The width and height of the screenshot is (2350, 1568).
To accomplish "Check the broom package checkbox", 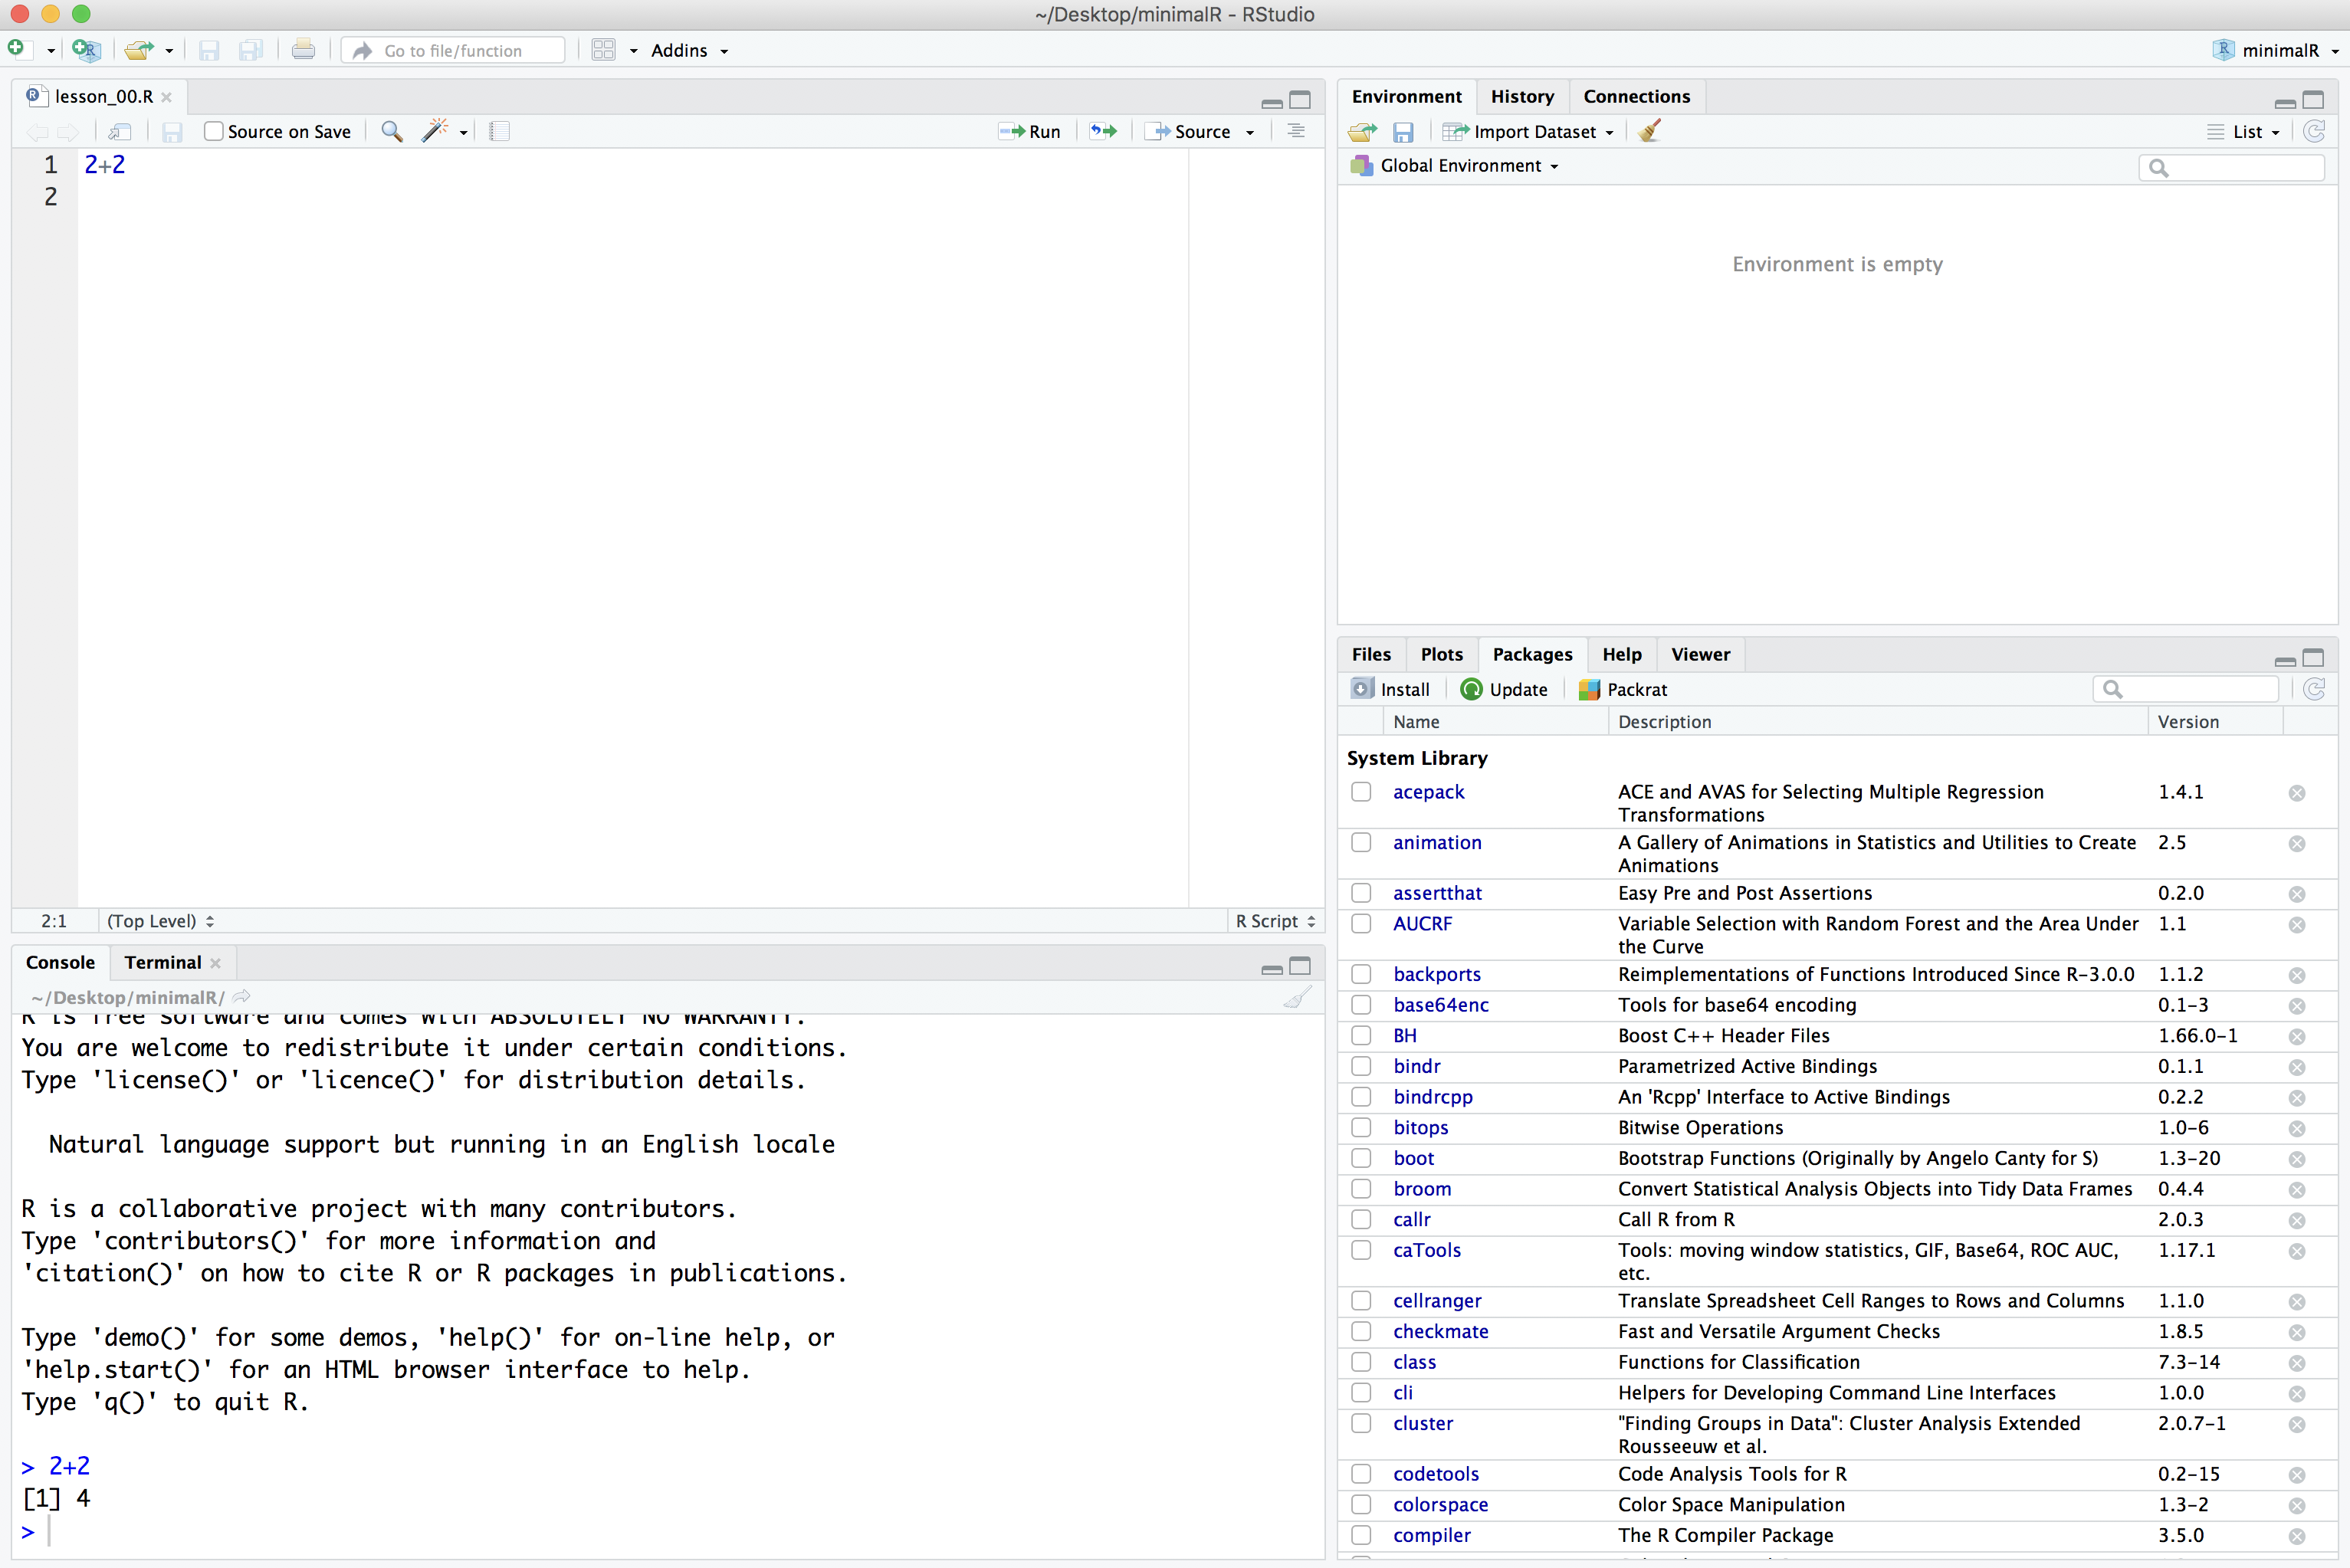I will pos(1361,1189).
